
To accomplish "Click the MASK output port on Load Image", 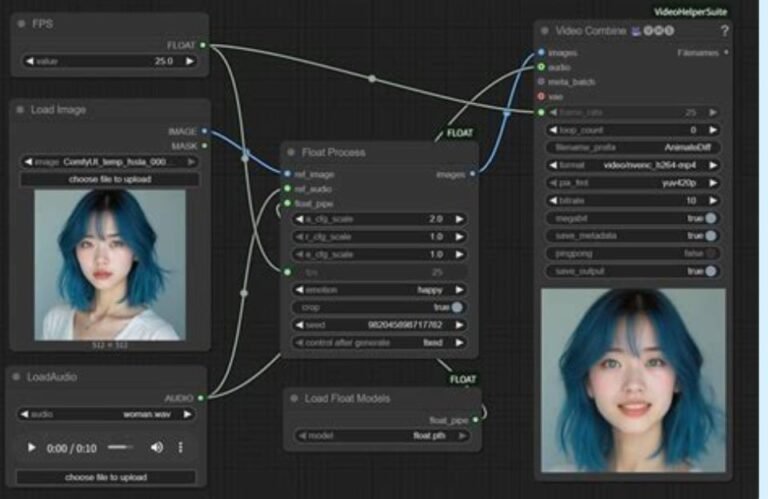I will click(204, 145).
